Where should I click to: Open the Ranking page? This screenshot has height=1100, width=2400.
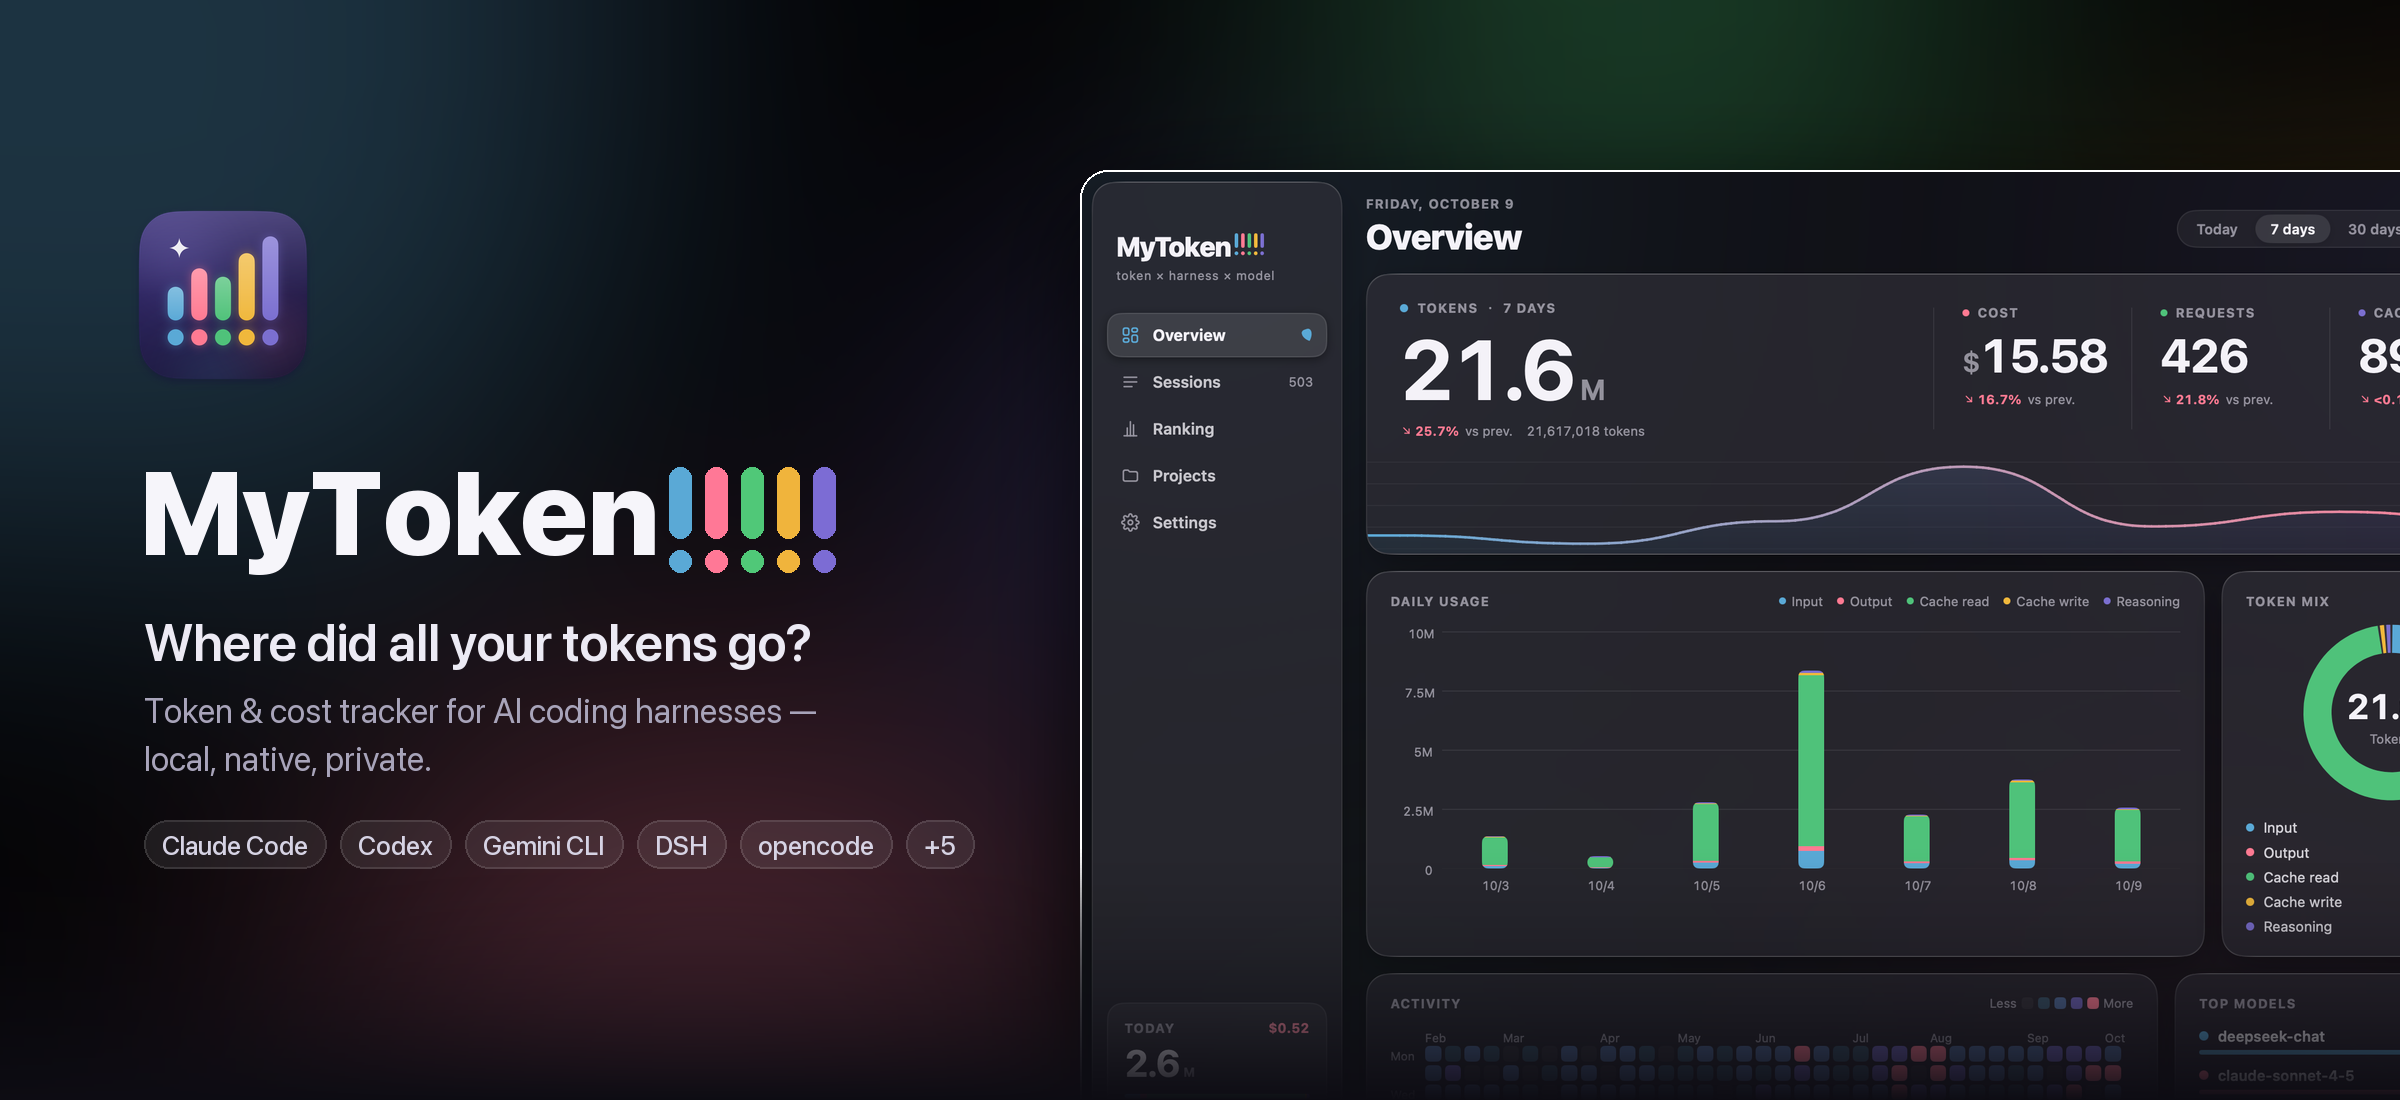(1216, 429)
